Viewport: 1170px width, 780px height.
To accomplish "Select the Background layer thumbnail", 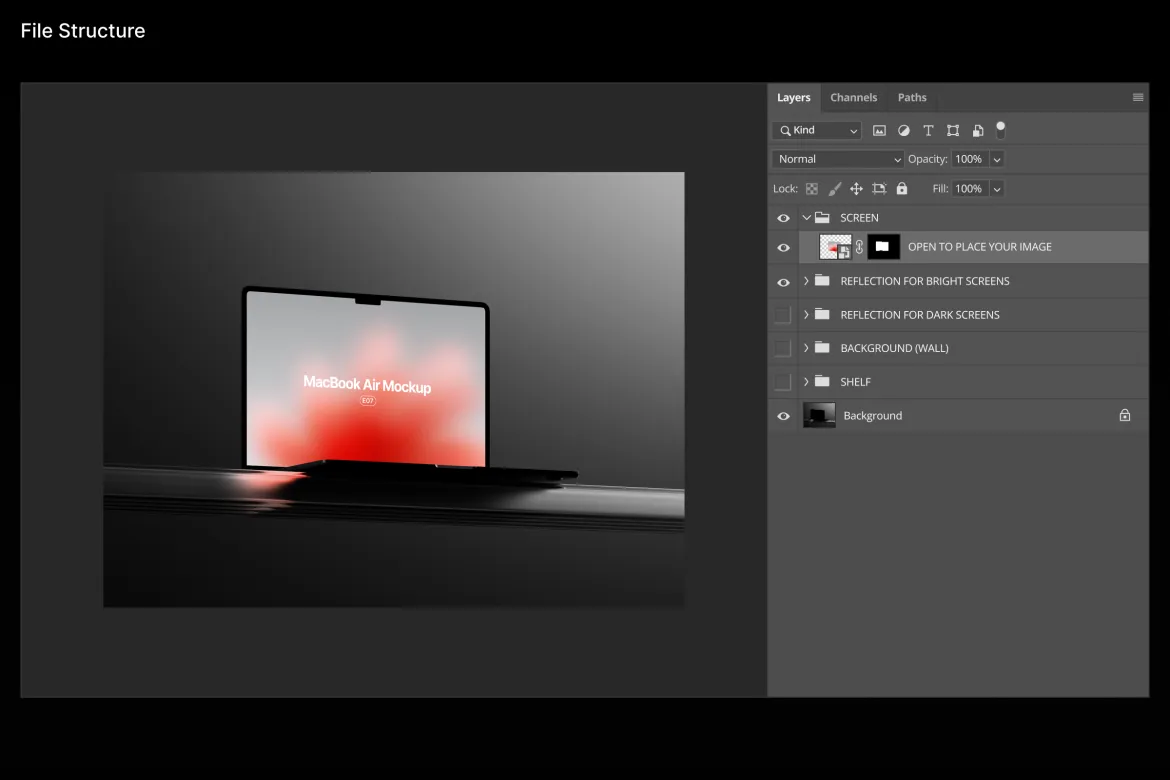I will [x=819, y=416].
